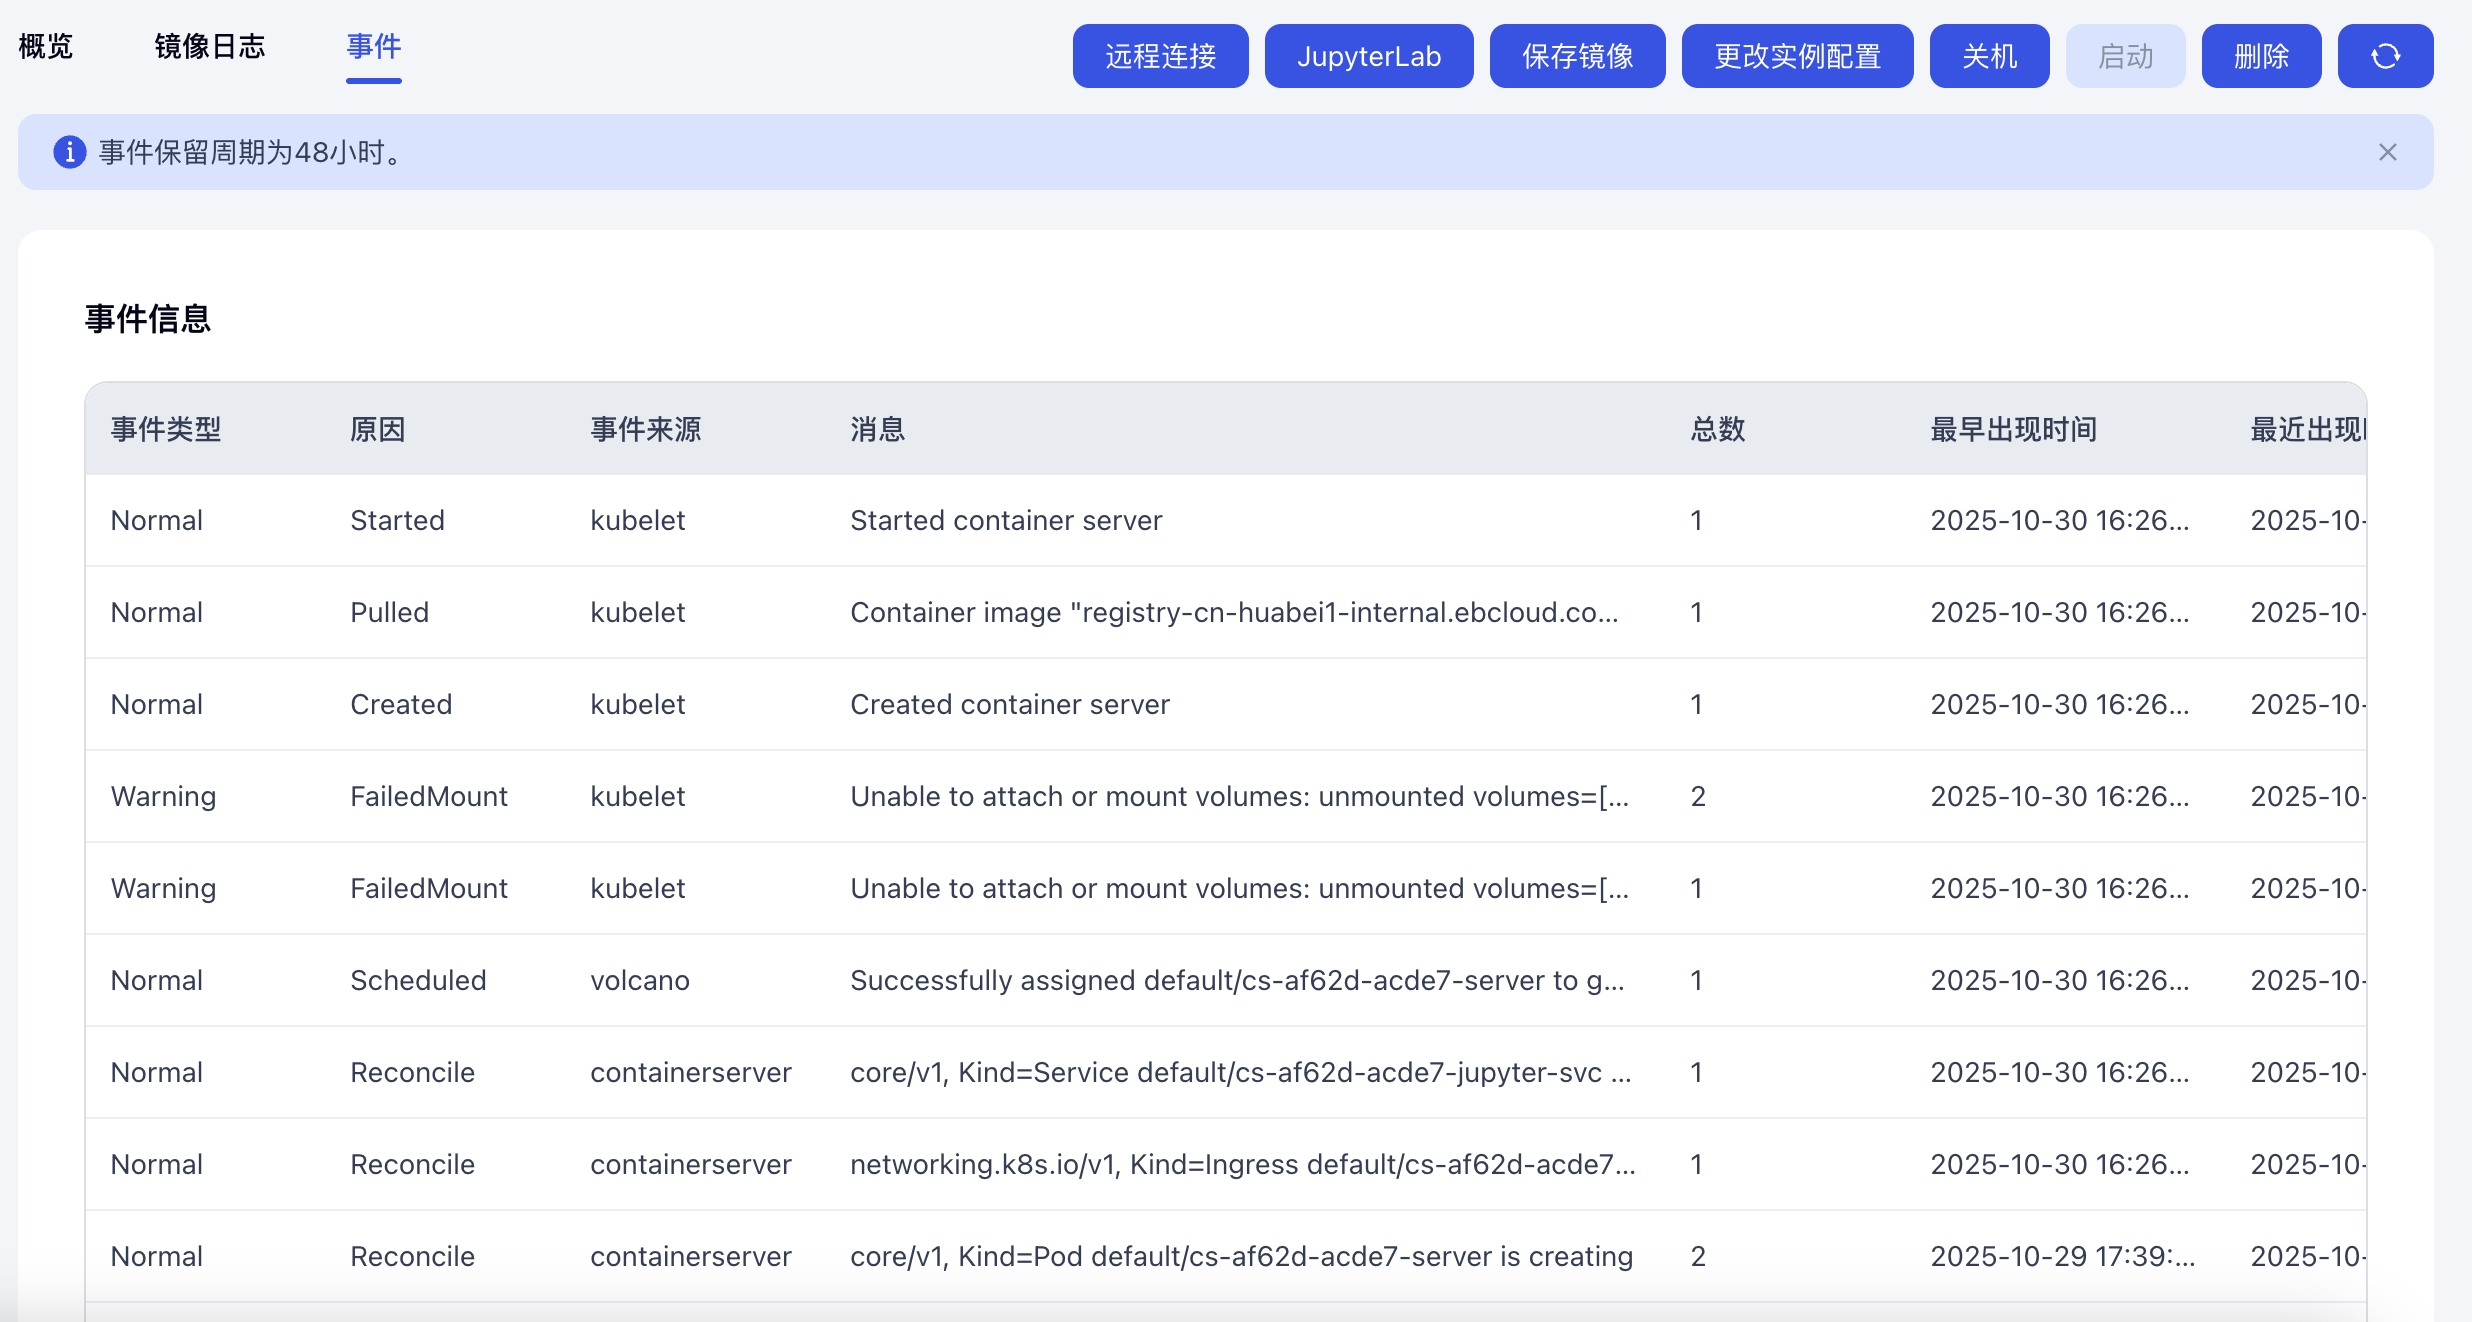Open the 远程连接 remote connection button
This screenshot has height=1322, width=2472.
coord(1160,56)
